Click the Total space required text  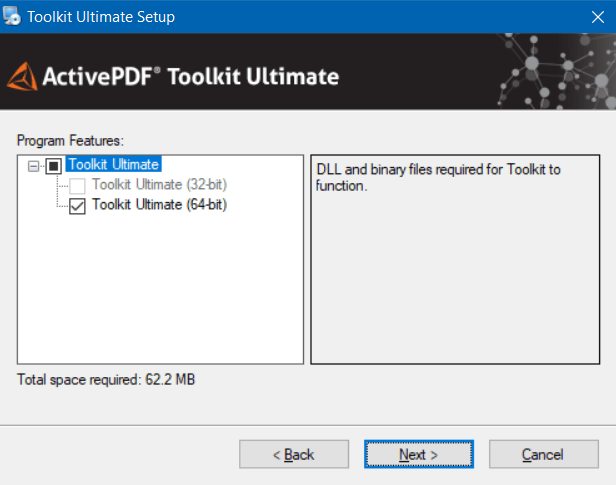[106, 380]
